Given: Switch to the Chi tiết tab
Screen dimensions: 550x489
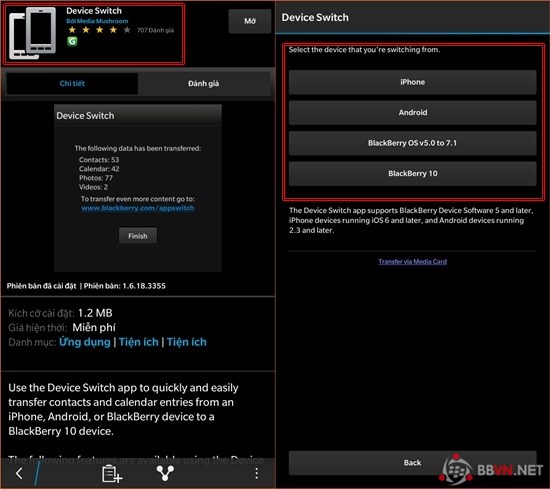Looking at the screenshot, I should pos(72,83).
